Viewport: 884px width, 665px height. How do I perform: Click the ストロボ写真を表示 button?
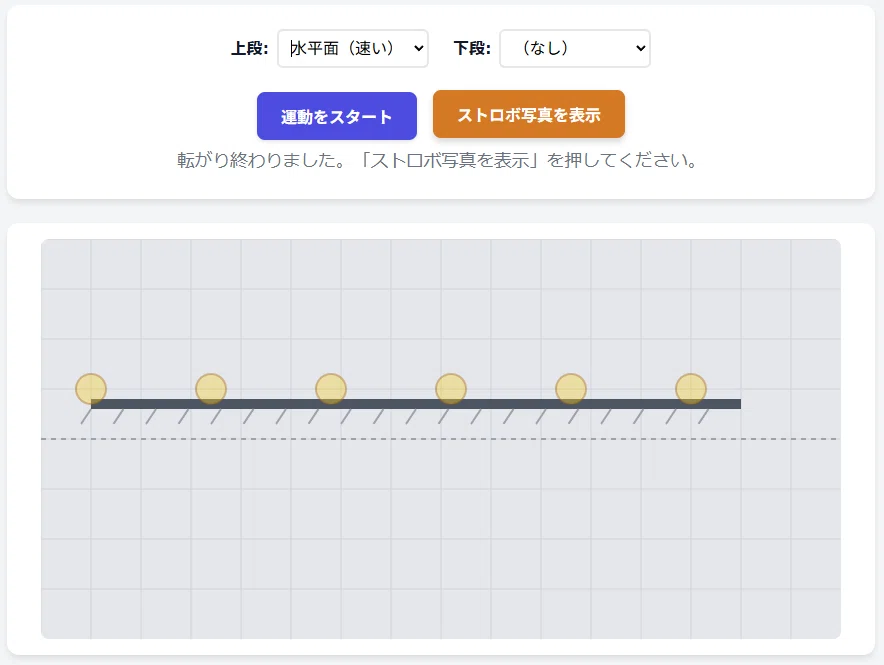[x=529, y=114]
